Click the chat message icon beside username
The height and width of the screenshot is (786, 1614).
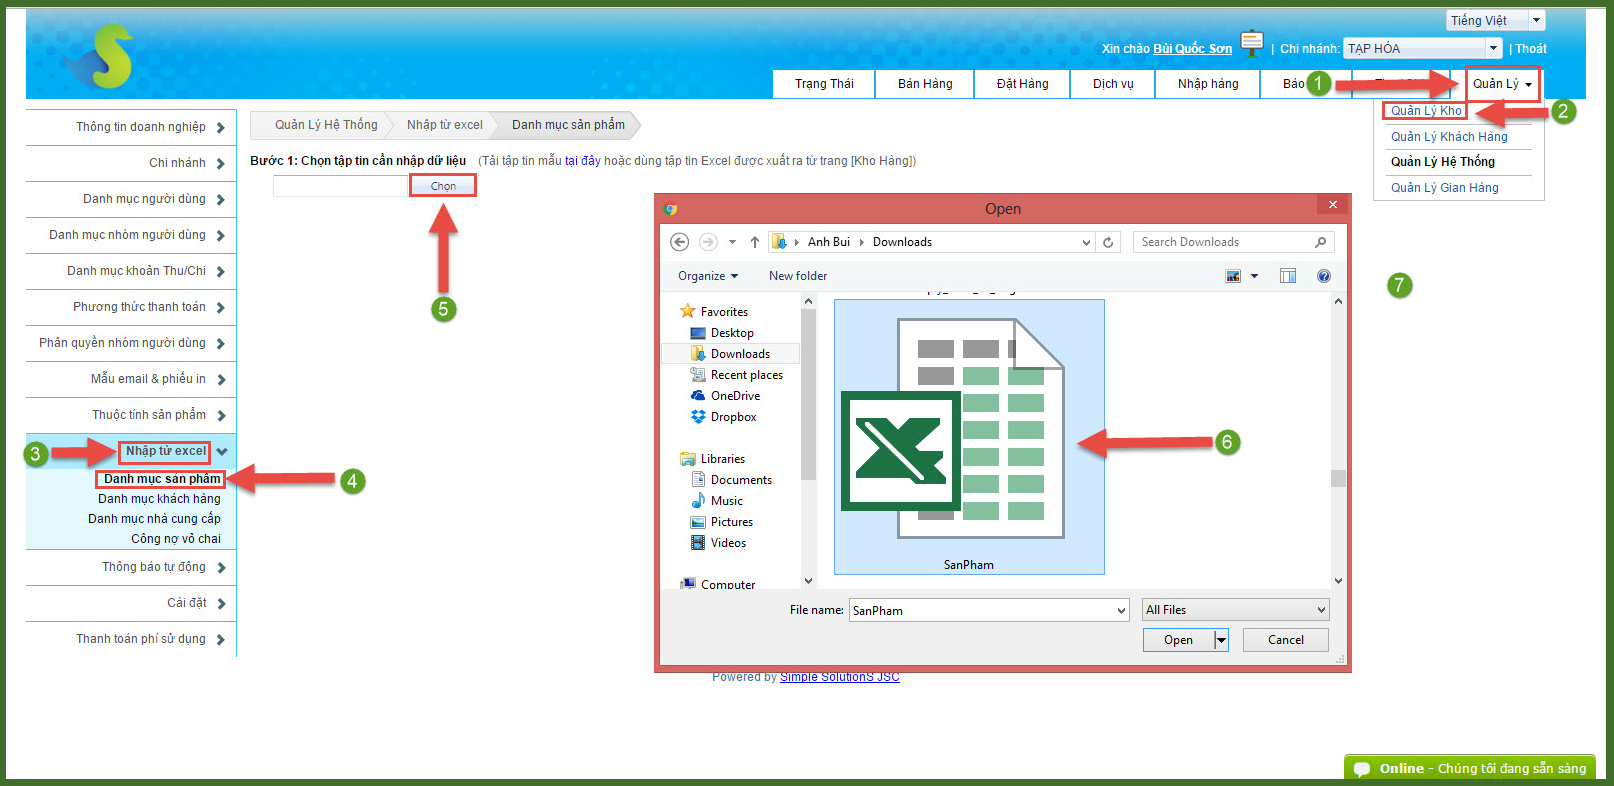click(1251, 42)
